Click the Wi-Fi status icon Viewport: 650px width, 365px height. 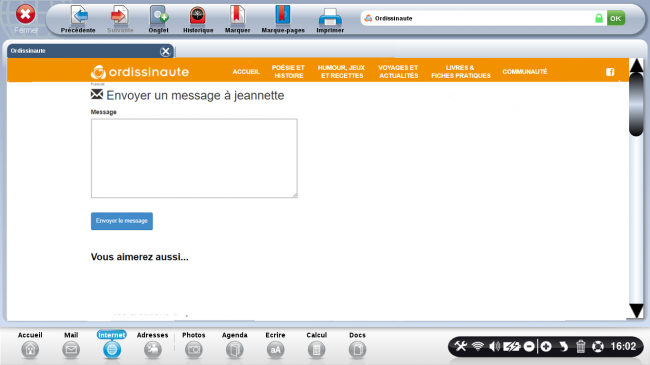[x=478, y=346]
